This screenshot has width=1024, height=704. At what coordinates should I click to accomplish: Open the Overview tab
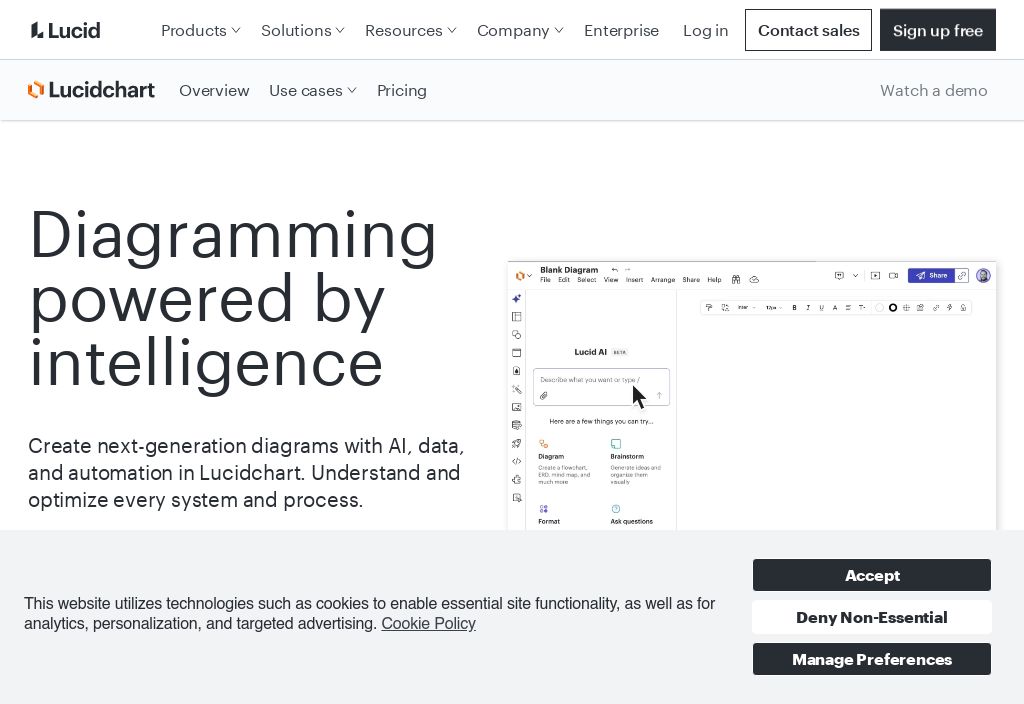214,90
